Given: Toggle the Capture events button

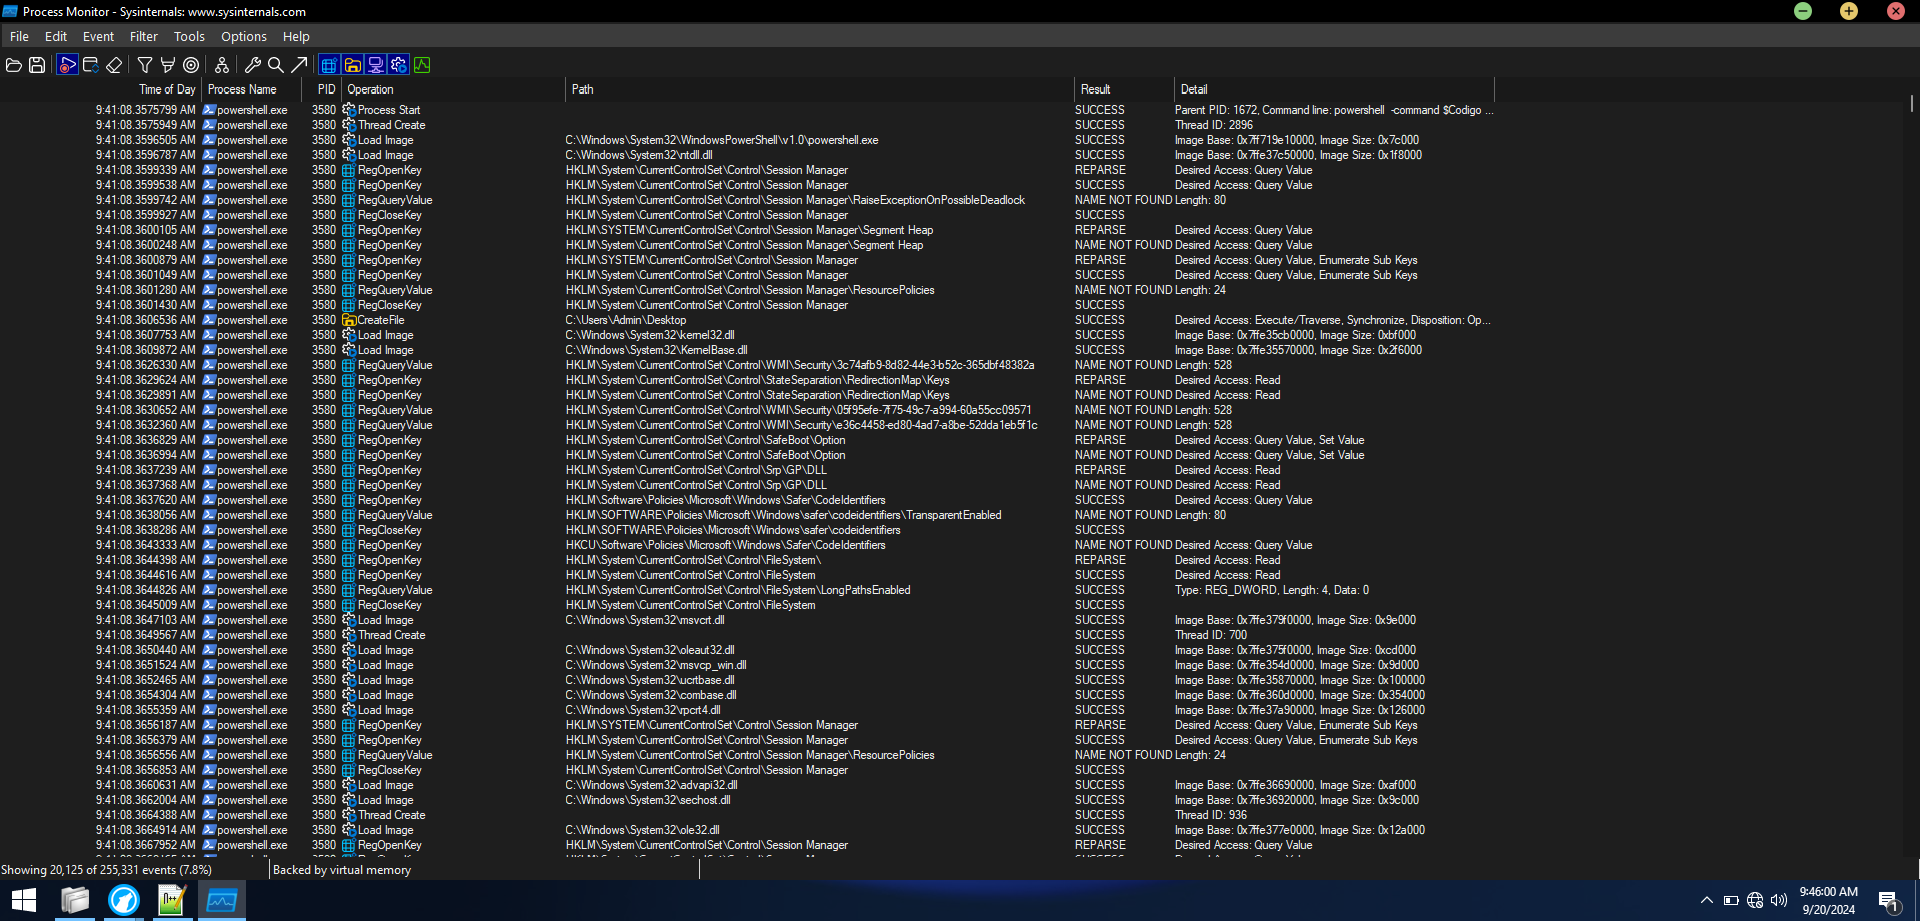Looking at the screenshot, I should click(x=67, y=65).
